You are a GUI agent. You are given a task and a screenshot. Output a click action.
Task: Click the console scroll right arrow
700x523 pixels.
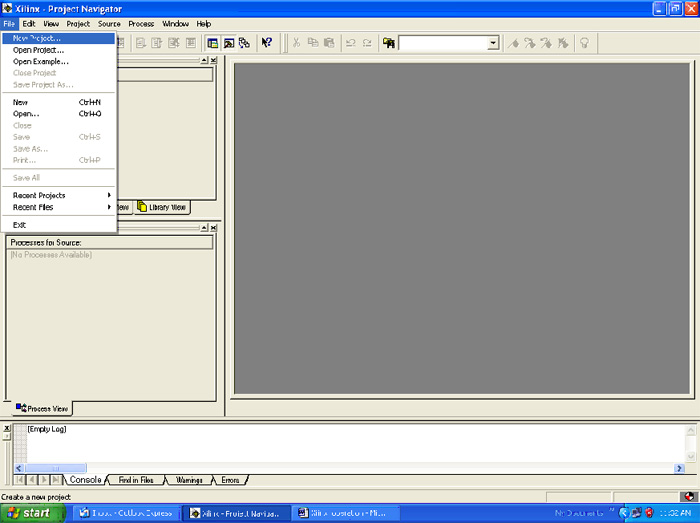(679, 468)
